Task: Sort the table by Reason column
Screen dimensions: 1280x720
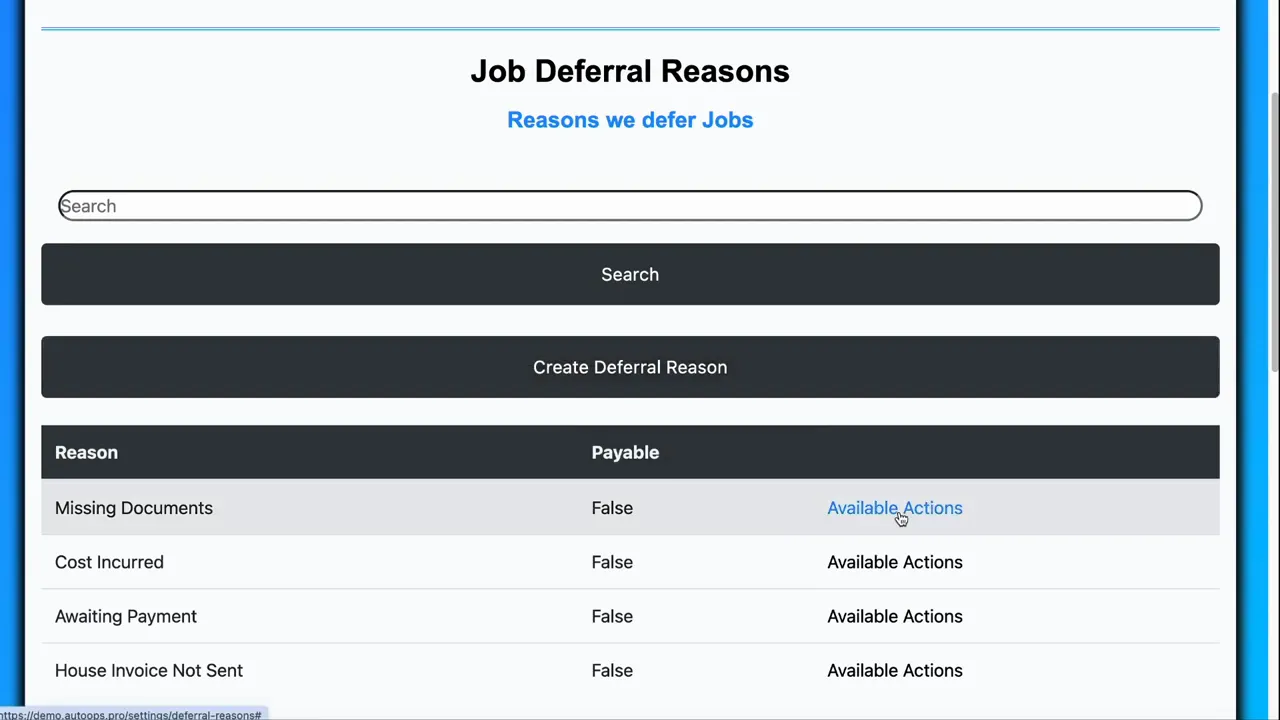Action: coord(86,452)
